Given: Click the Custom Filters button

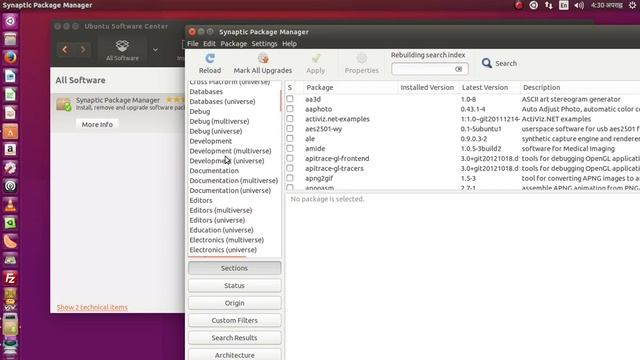Looking at the screenshot, I should coord(234,320).
